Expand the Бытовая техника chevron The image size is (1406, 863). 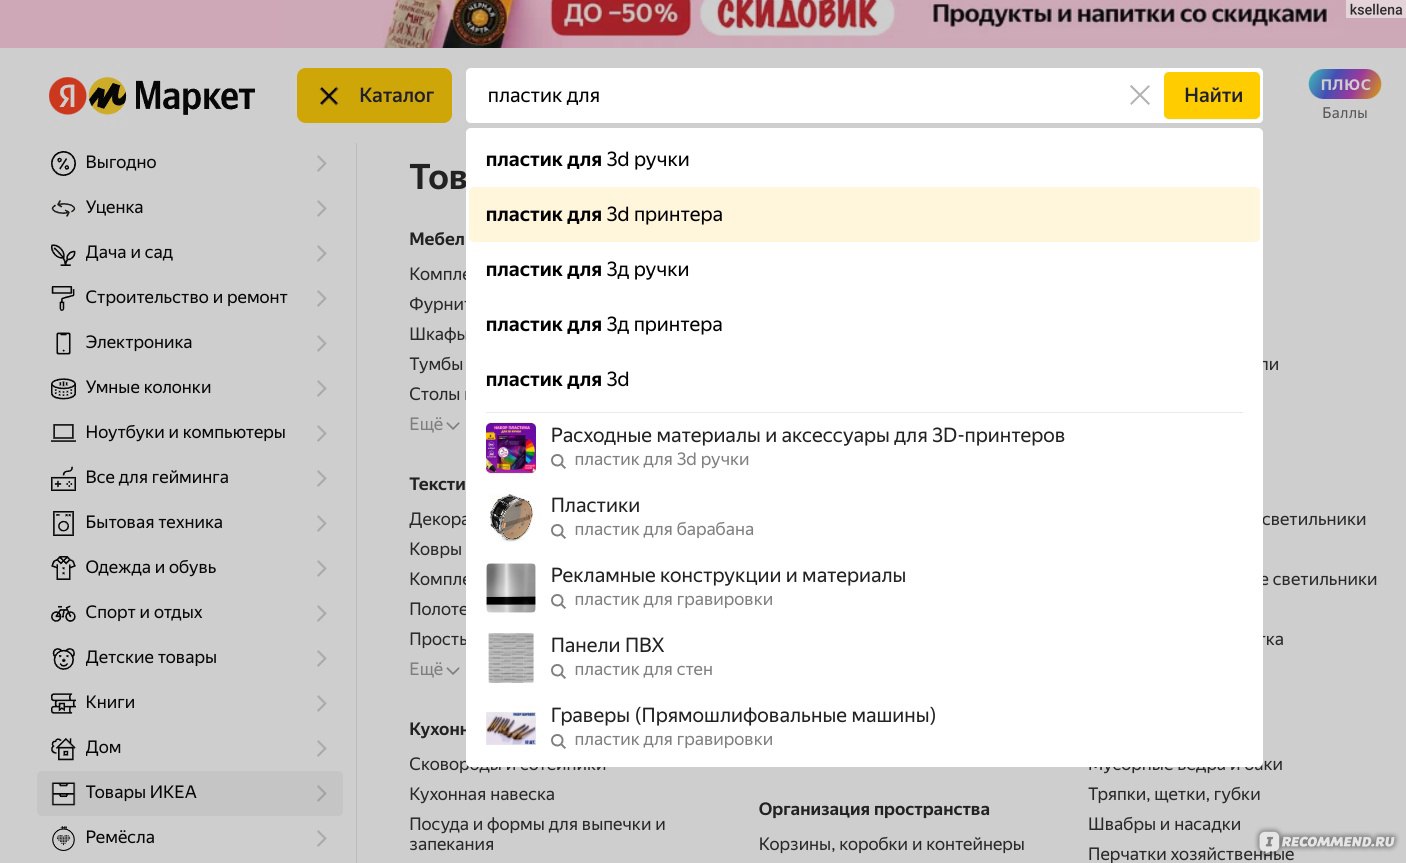[x=321, y=523]
